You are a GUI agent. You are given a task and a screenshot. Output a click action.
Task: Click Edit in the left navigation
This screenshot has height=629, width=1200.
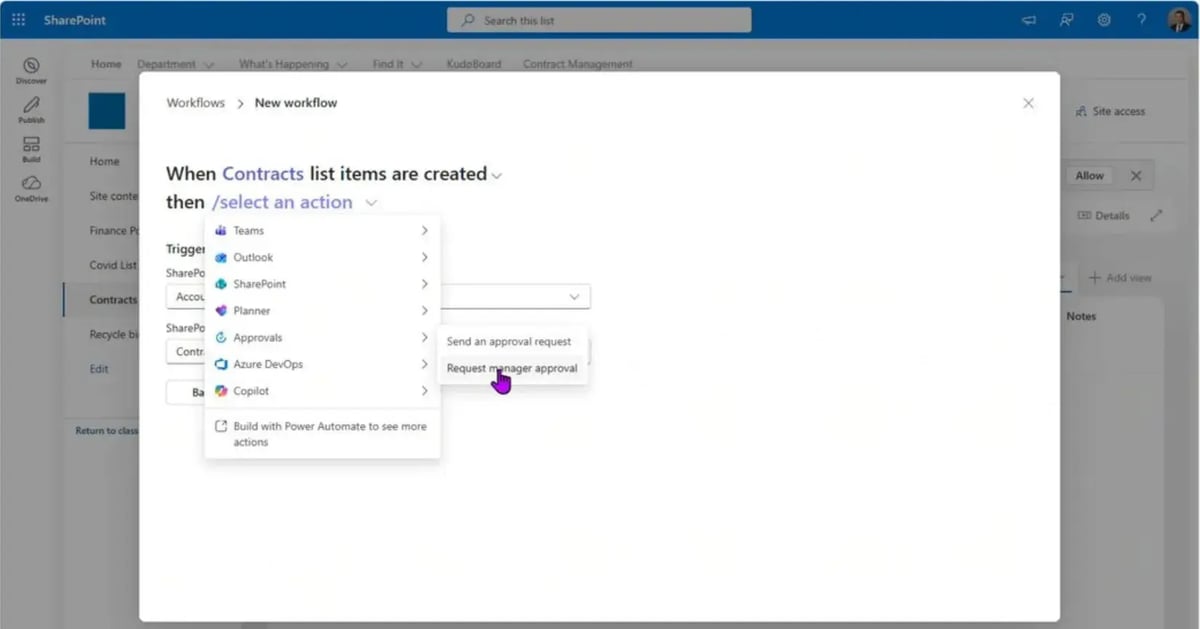(99, 369)
